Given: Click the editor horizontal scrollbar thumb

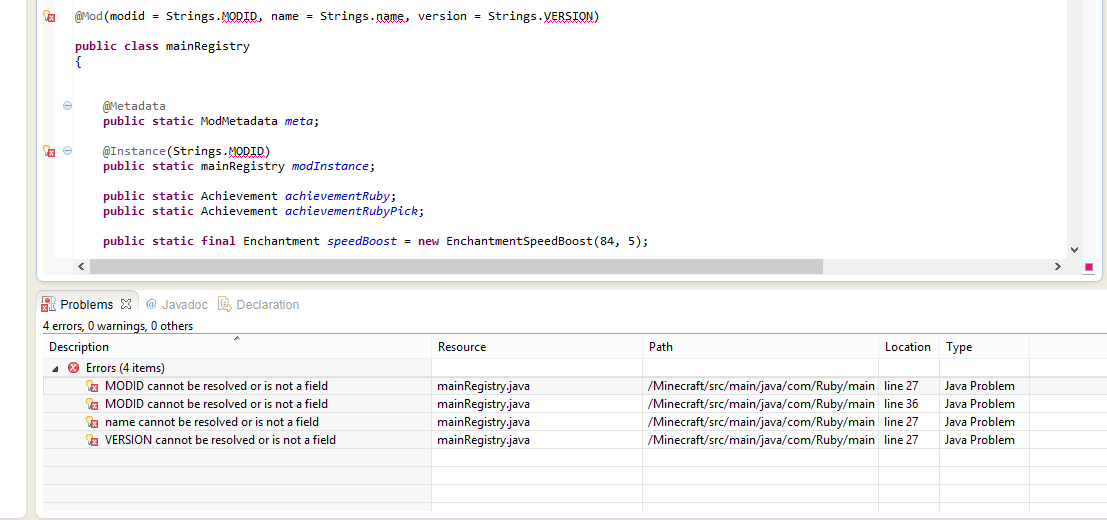Looking at the screenshot, I should (456, 267).
